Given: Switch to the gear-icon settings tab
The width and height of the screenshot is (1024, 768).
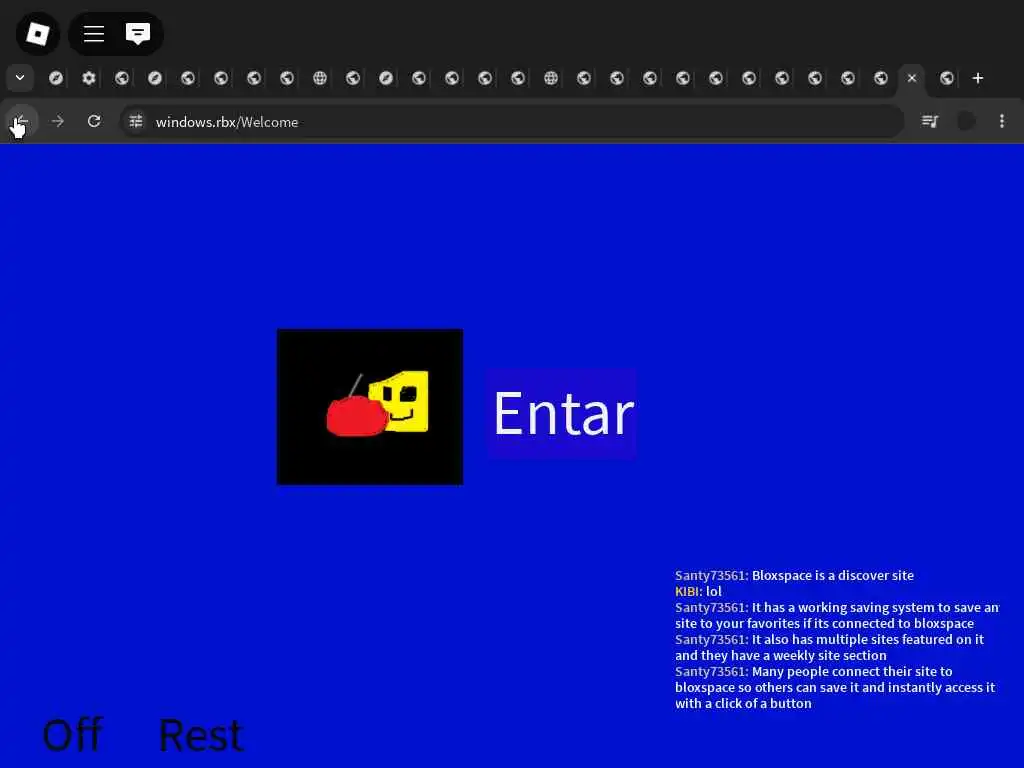Looking at the screenshot, I should (89, 78).
